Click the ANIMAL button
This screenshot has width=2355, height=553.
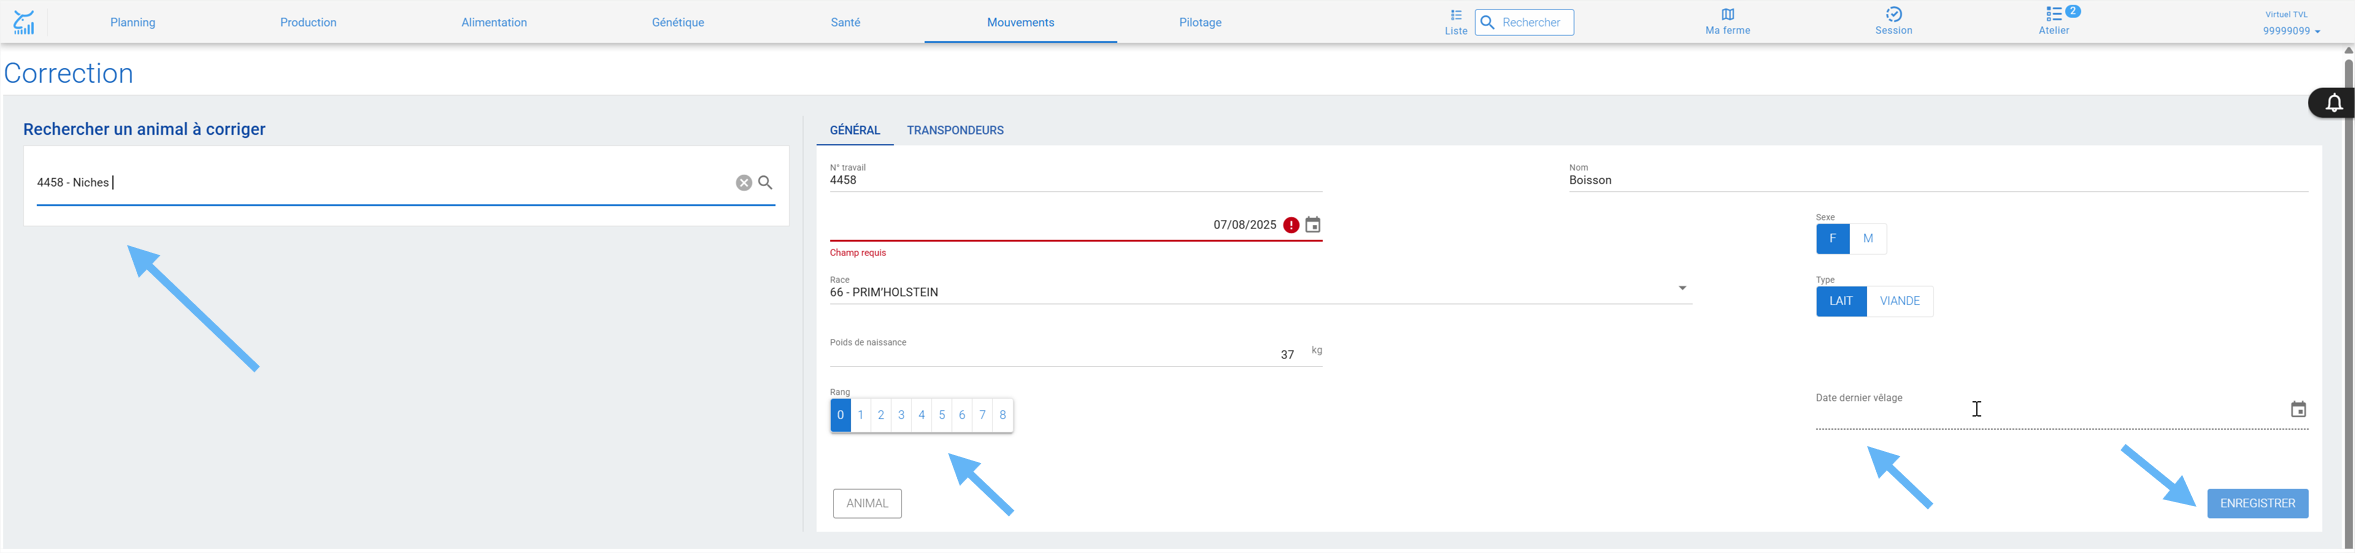(867, 503)
